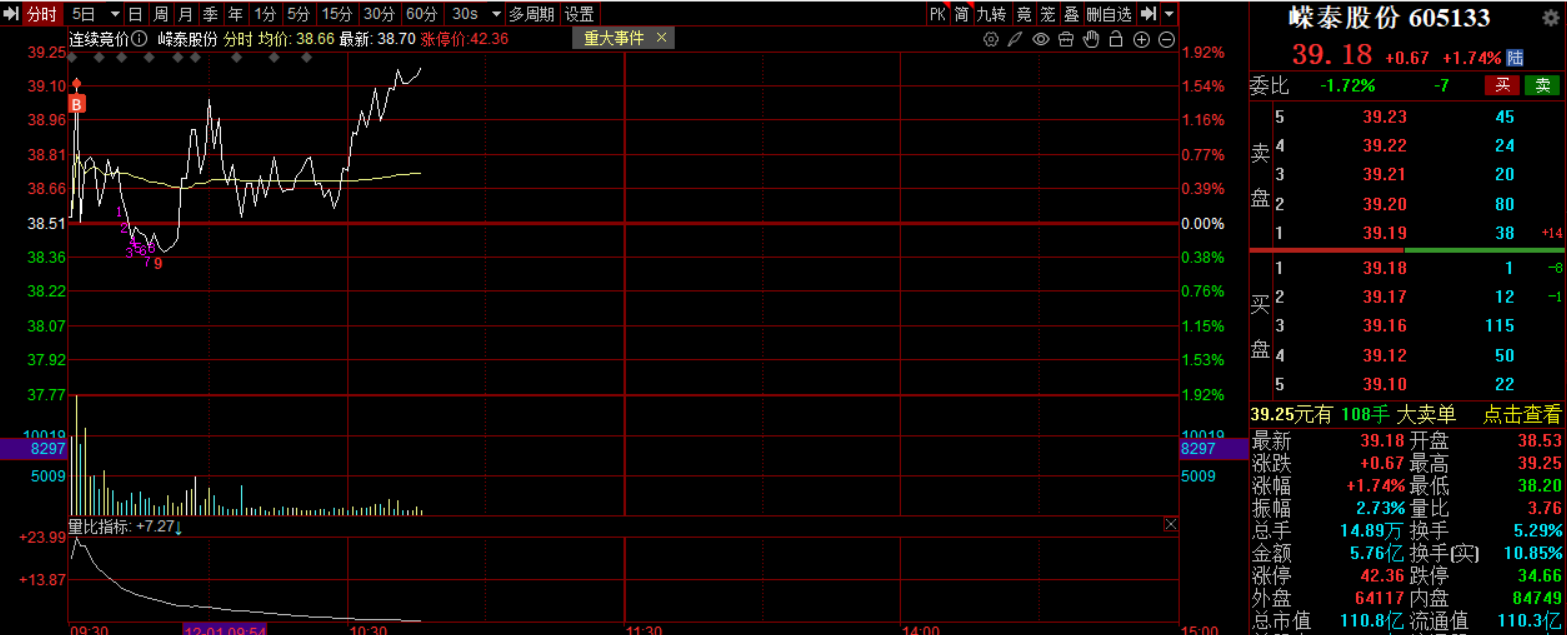Image resolution: width=1567 pixels, height=635 pixels.
Task: Expand the dropdown next to 5日
Action: point(114,14)
